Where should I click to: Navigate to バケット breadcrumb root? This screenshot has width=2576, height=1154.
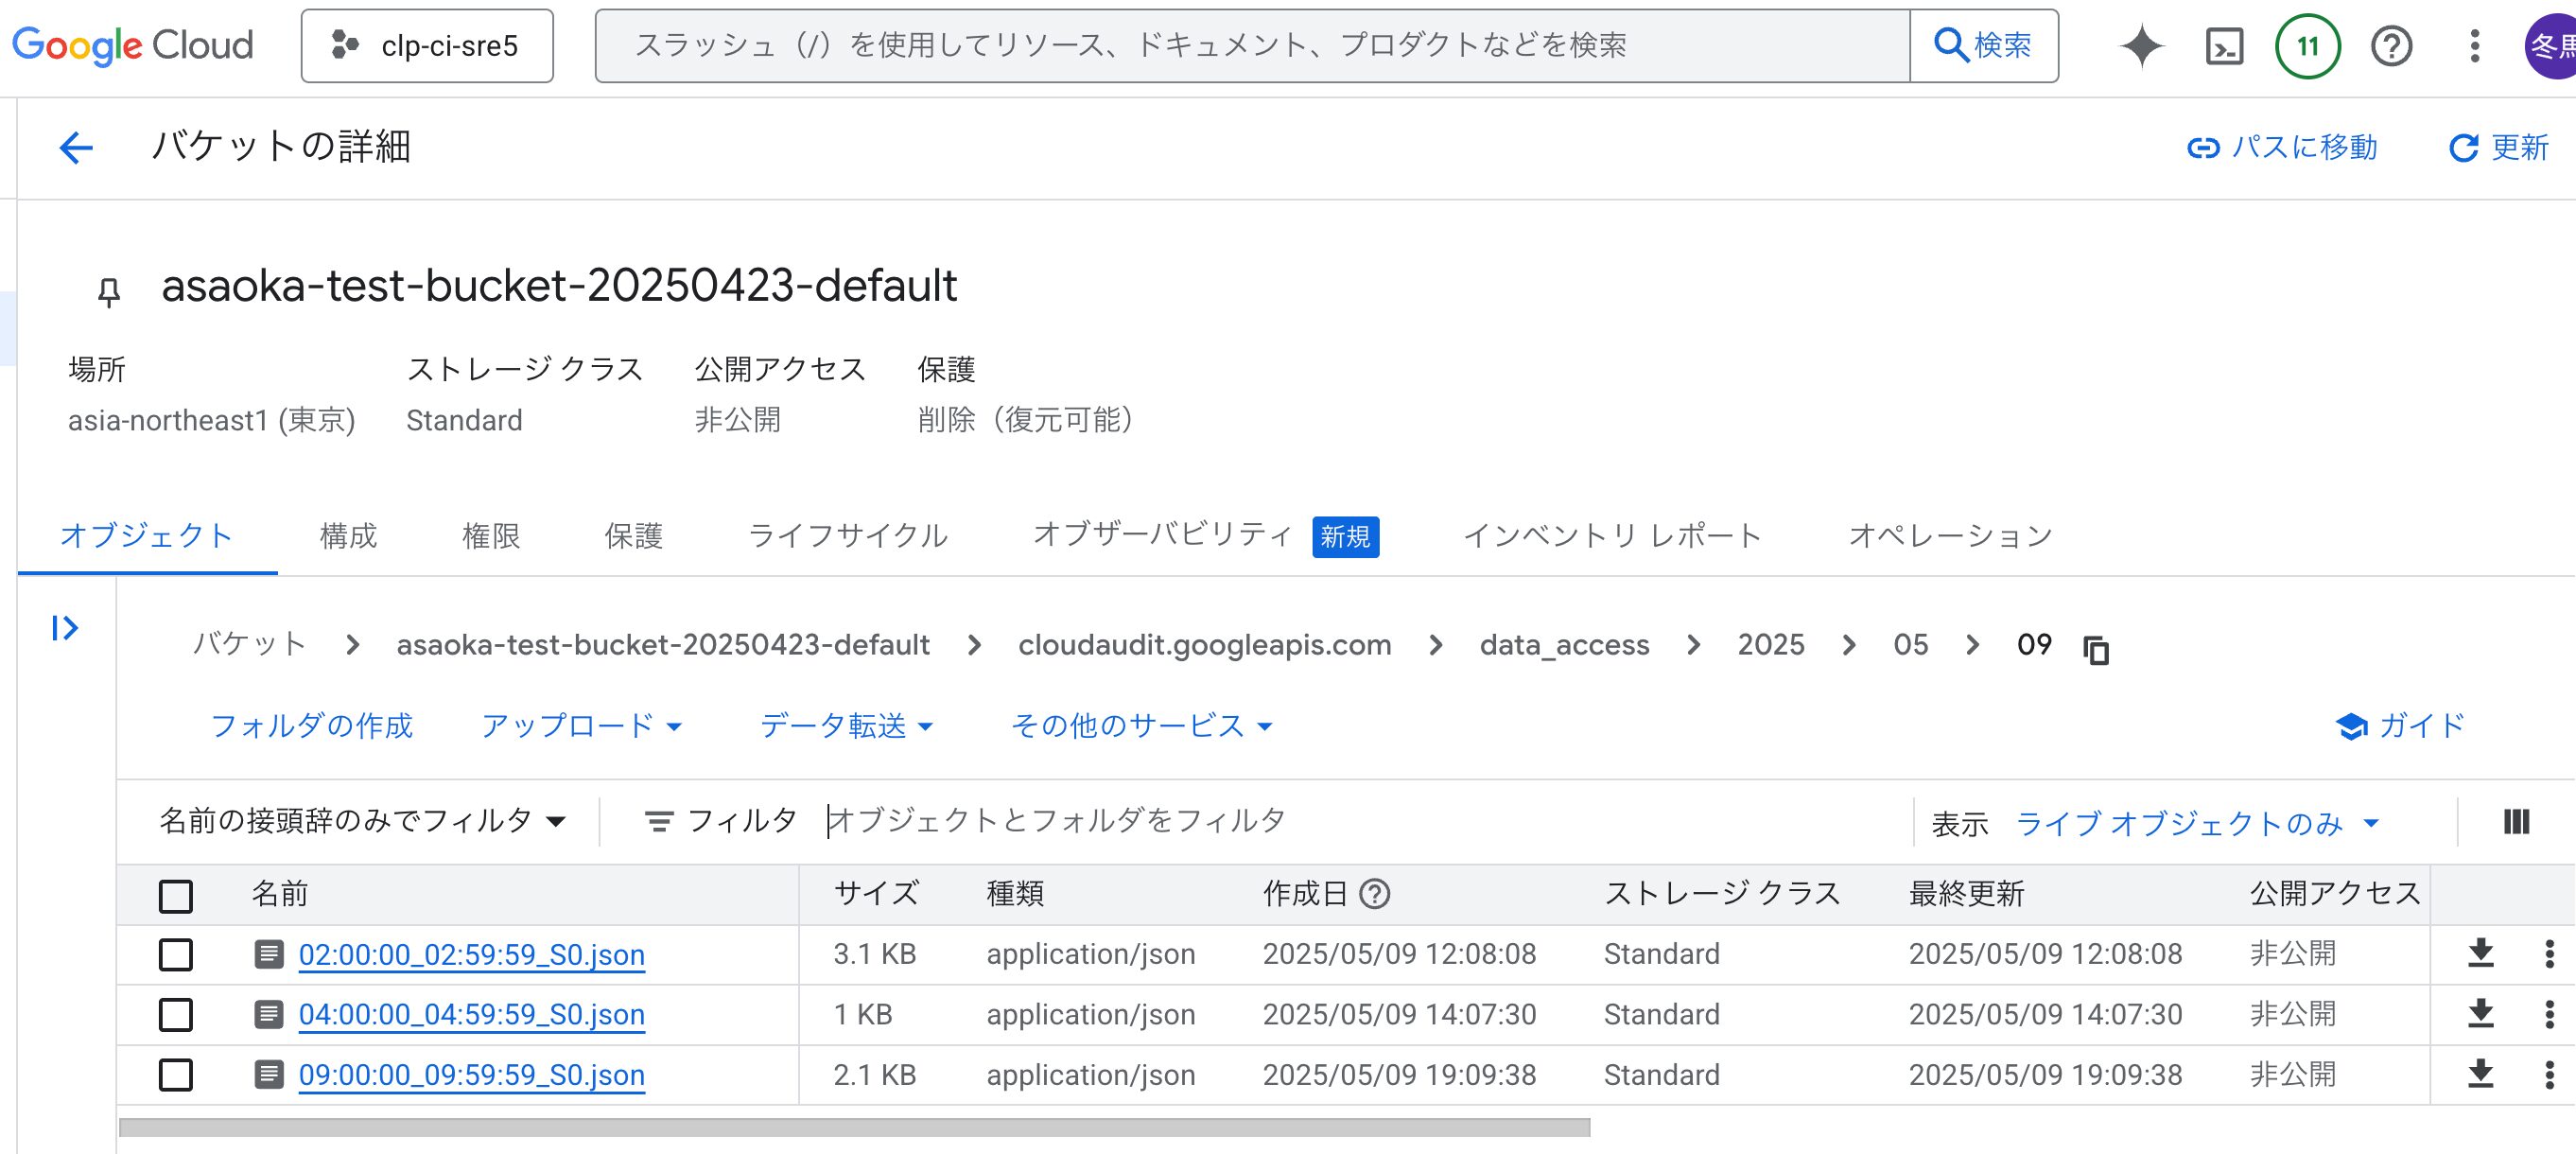(x=249, y=644)
